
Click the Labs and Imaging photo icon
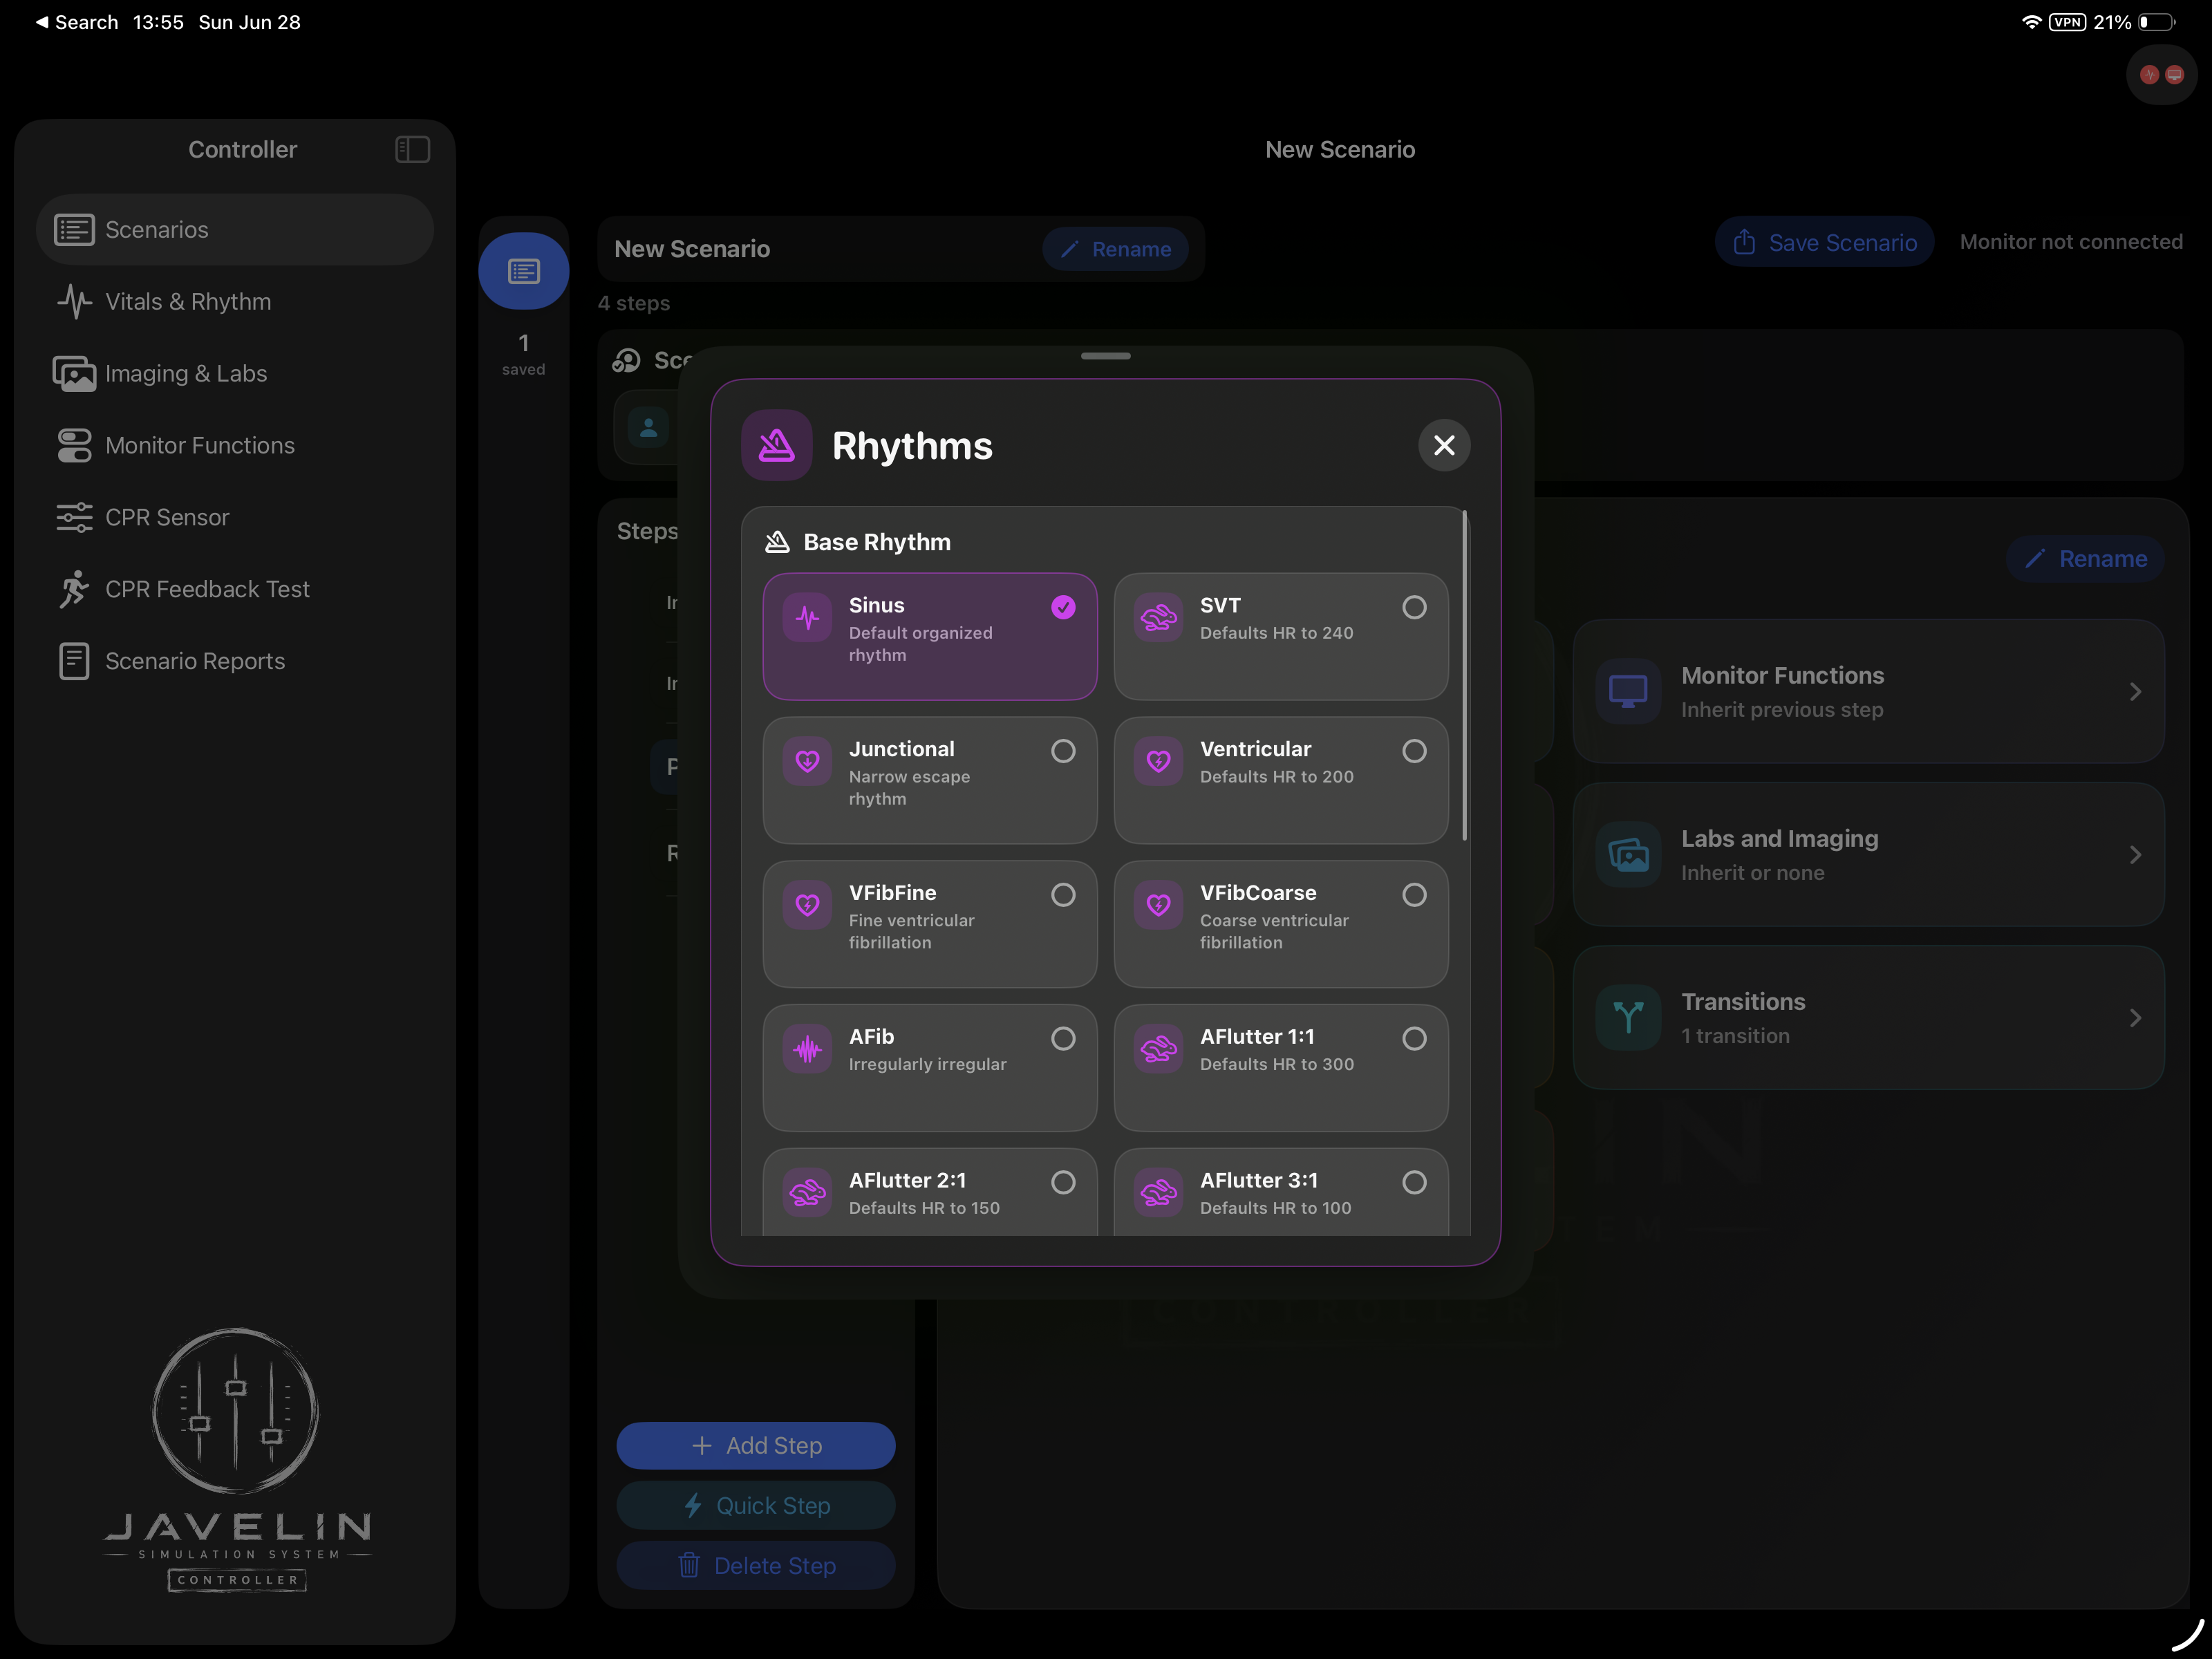coord(1628,854)
